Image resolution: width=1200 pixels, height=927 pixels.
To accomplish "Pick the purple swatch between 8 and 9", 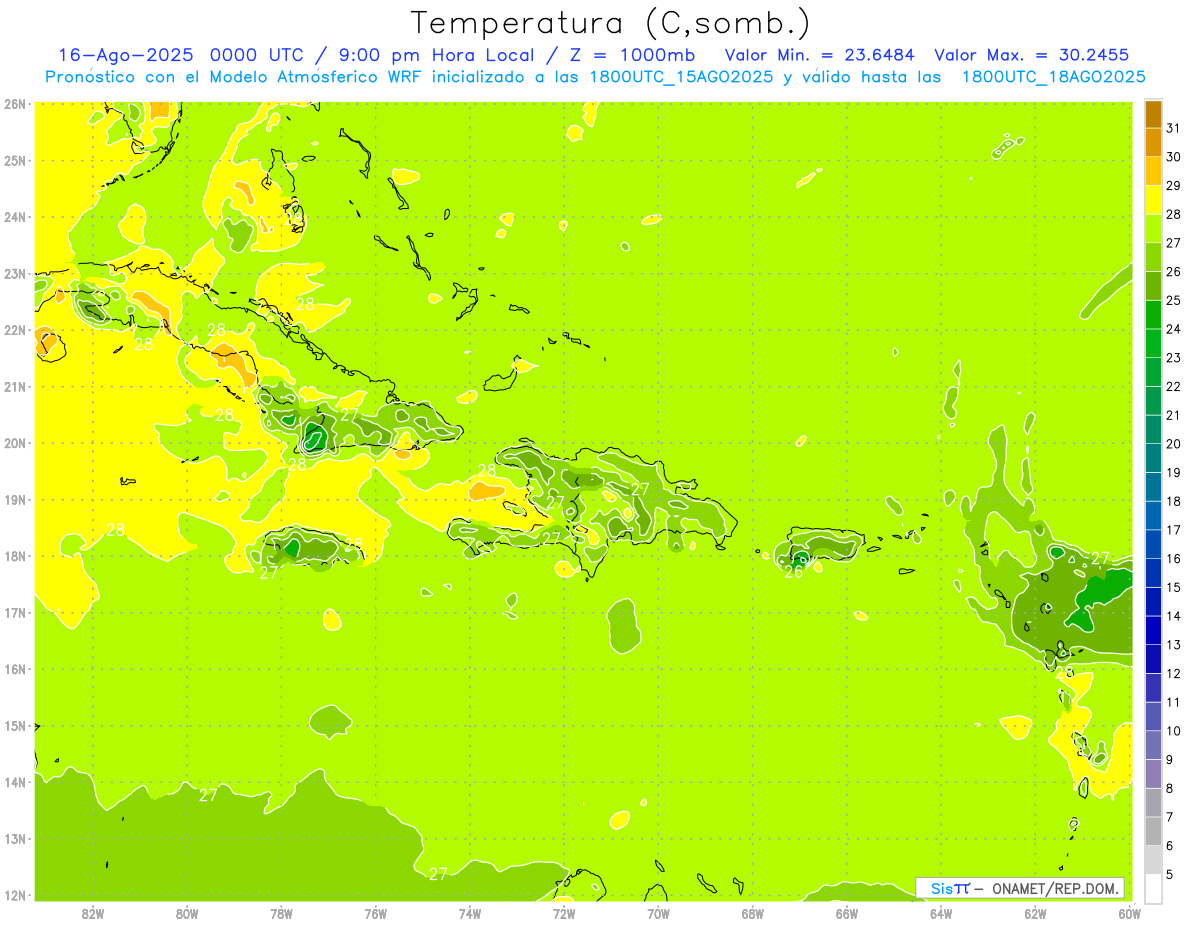I will [1153, 774].
